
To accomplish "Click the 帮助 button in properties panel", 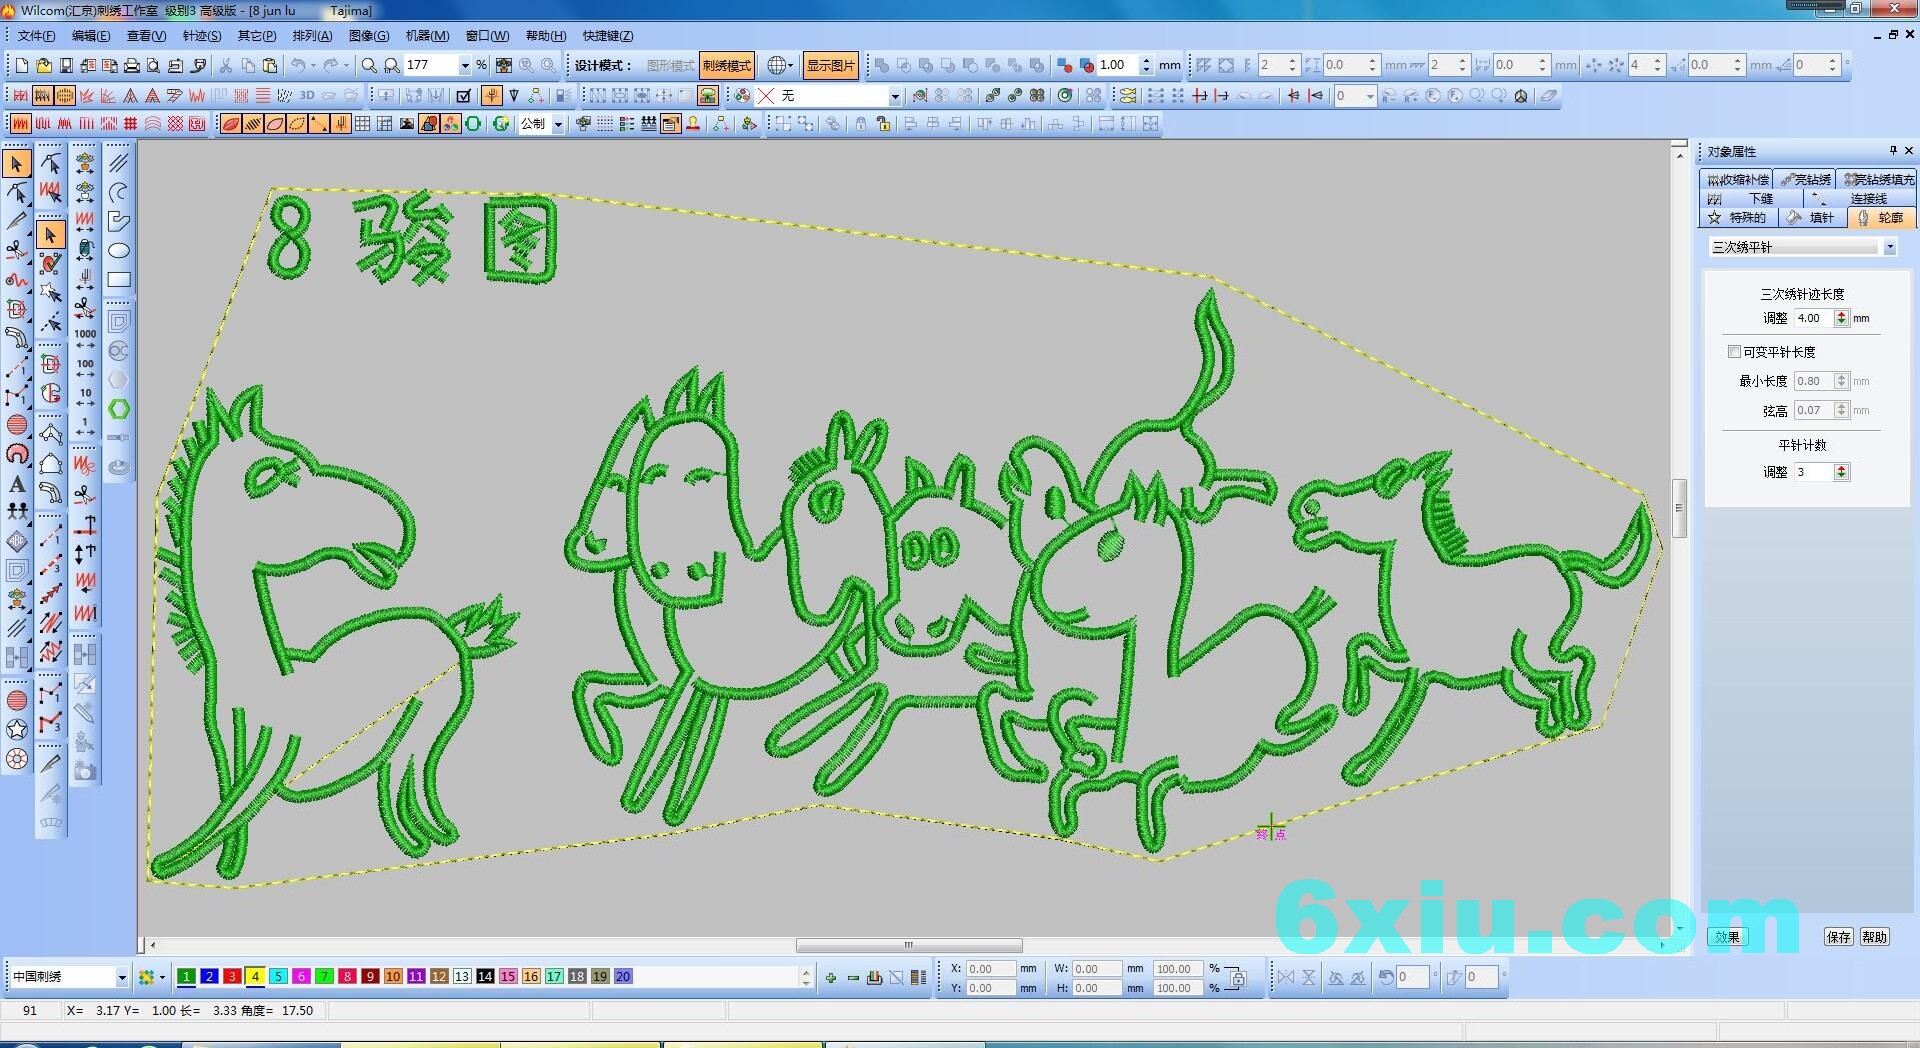I will click(1874, 937).
